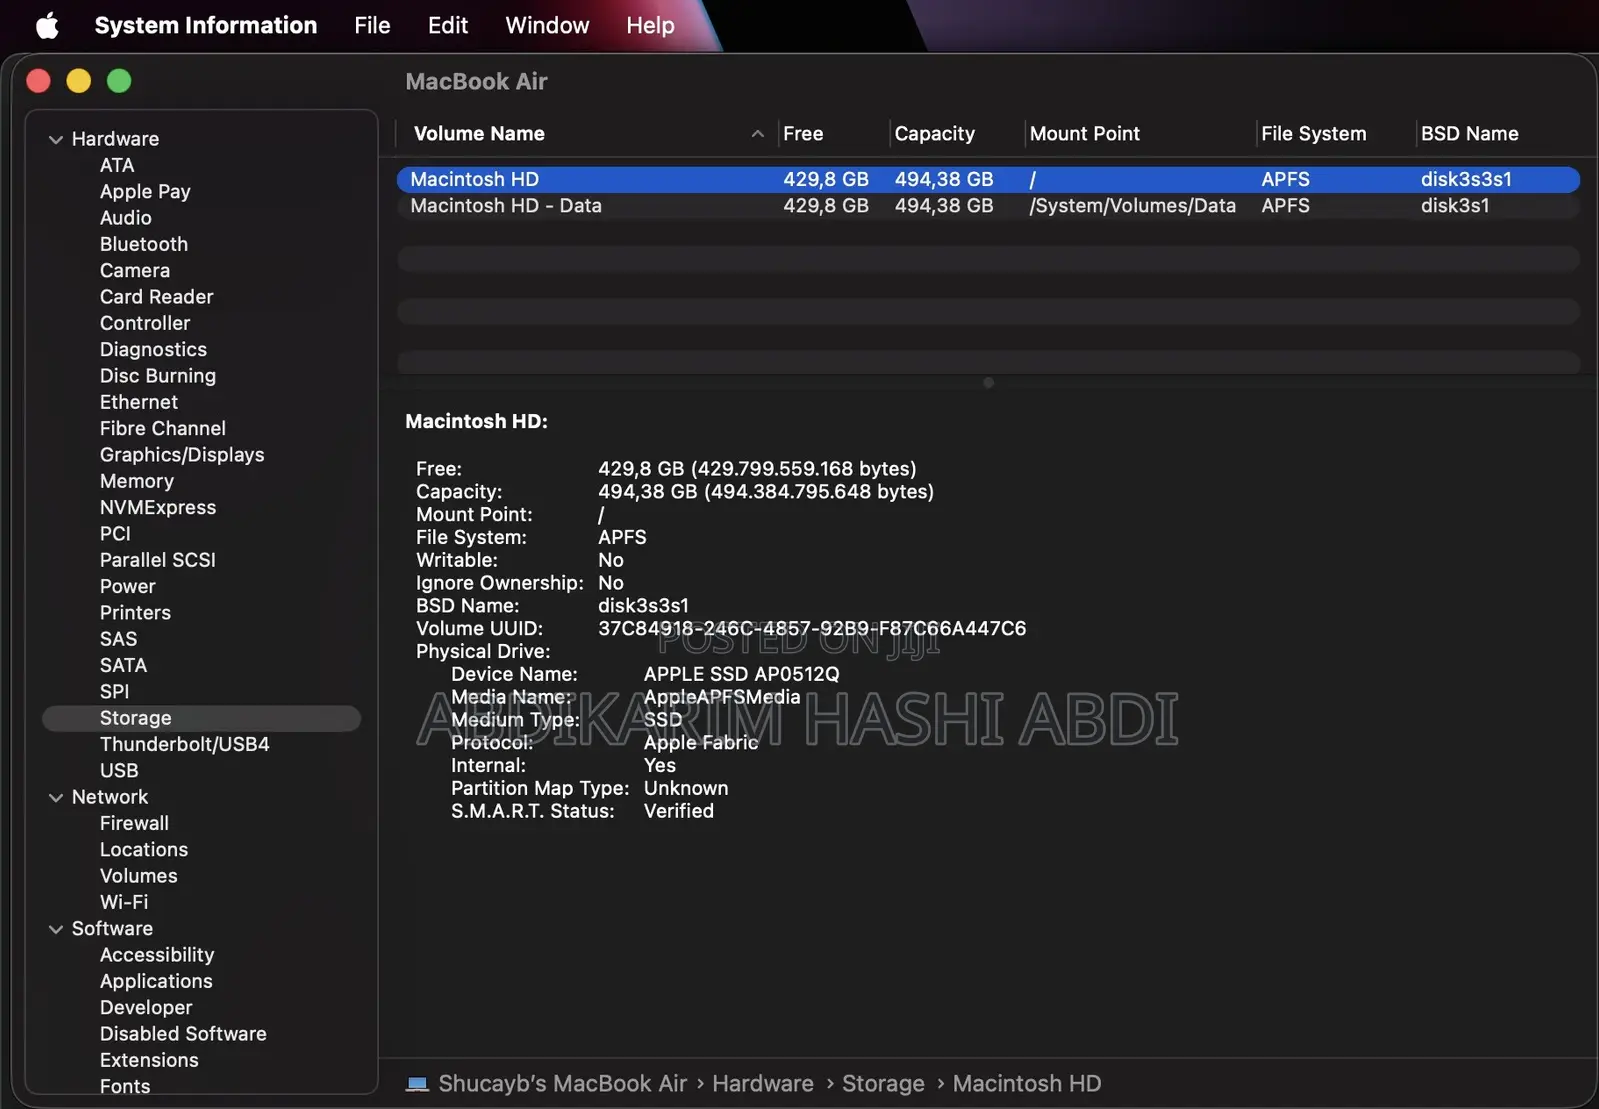Screen dimensions: 1599x1109
Task: Collapse the Software section chevron
Action: 56,929
